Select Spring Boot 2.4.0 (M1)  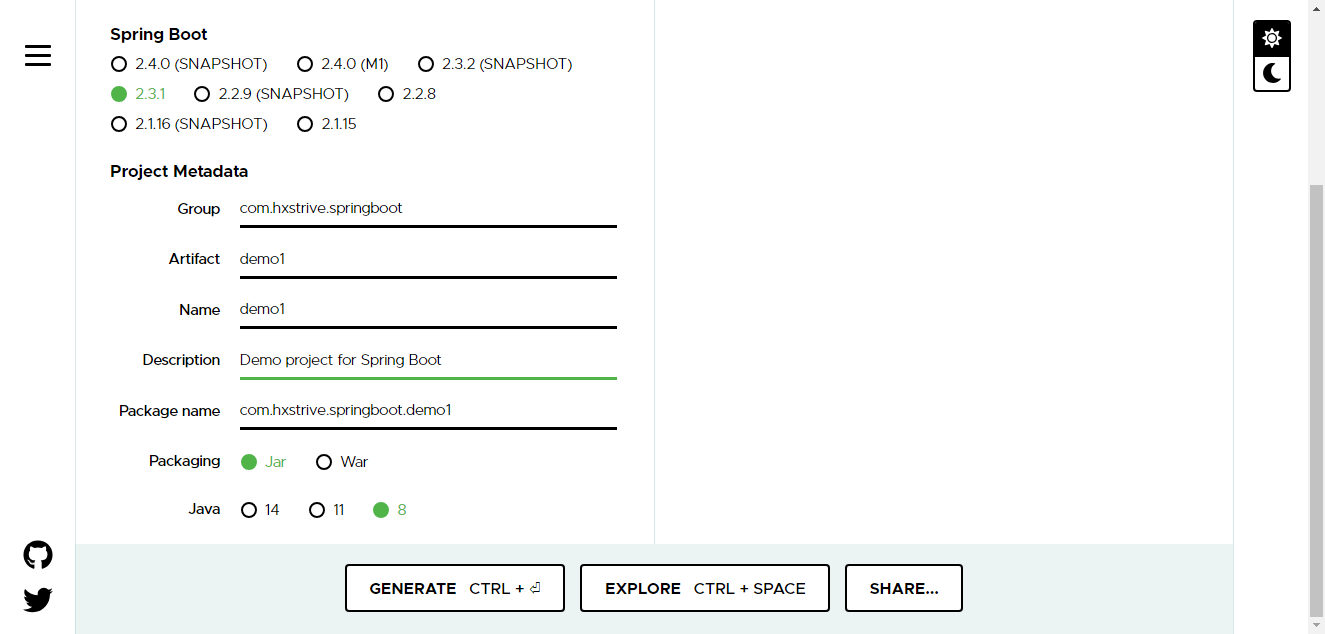pos(343,64)
